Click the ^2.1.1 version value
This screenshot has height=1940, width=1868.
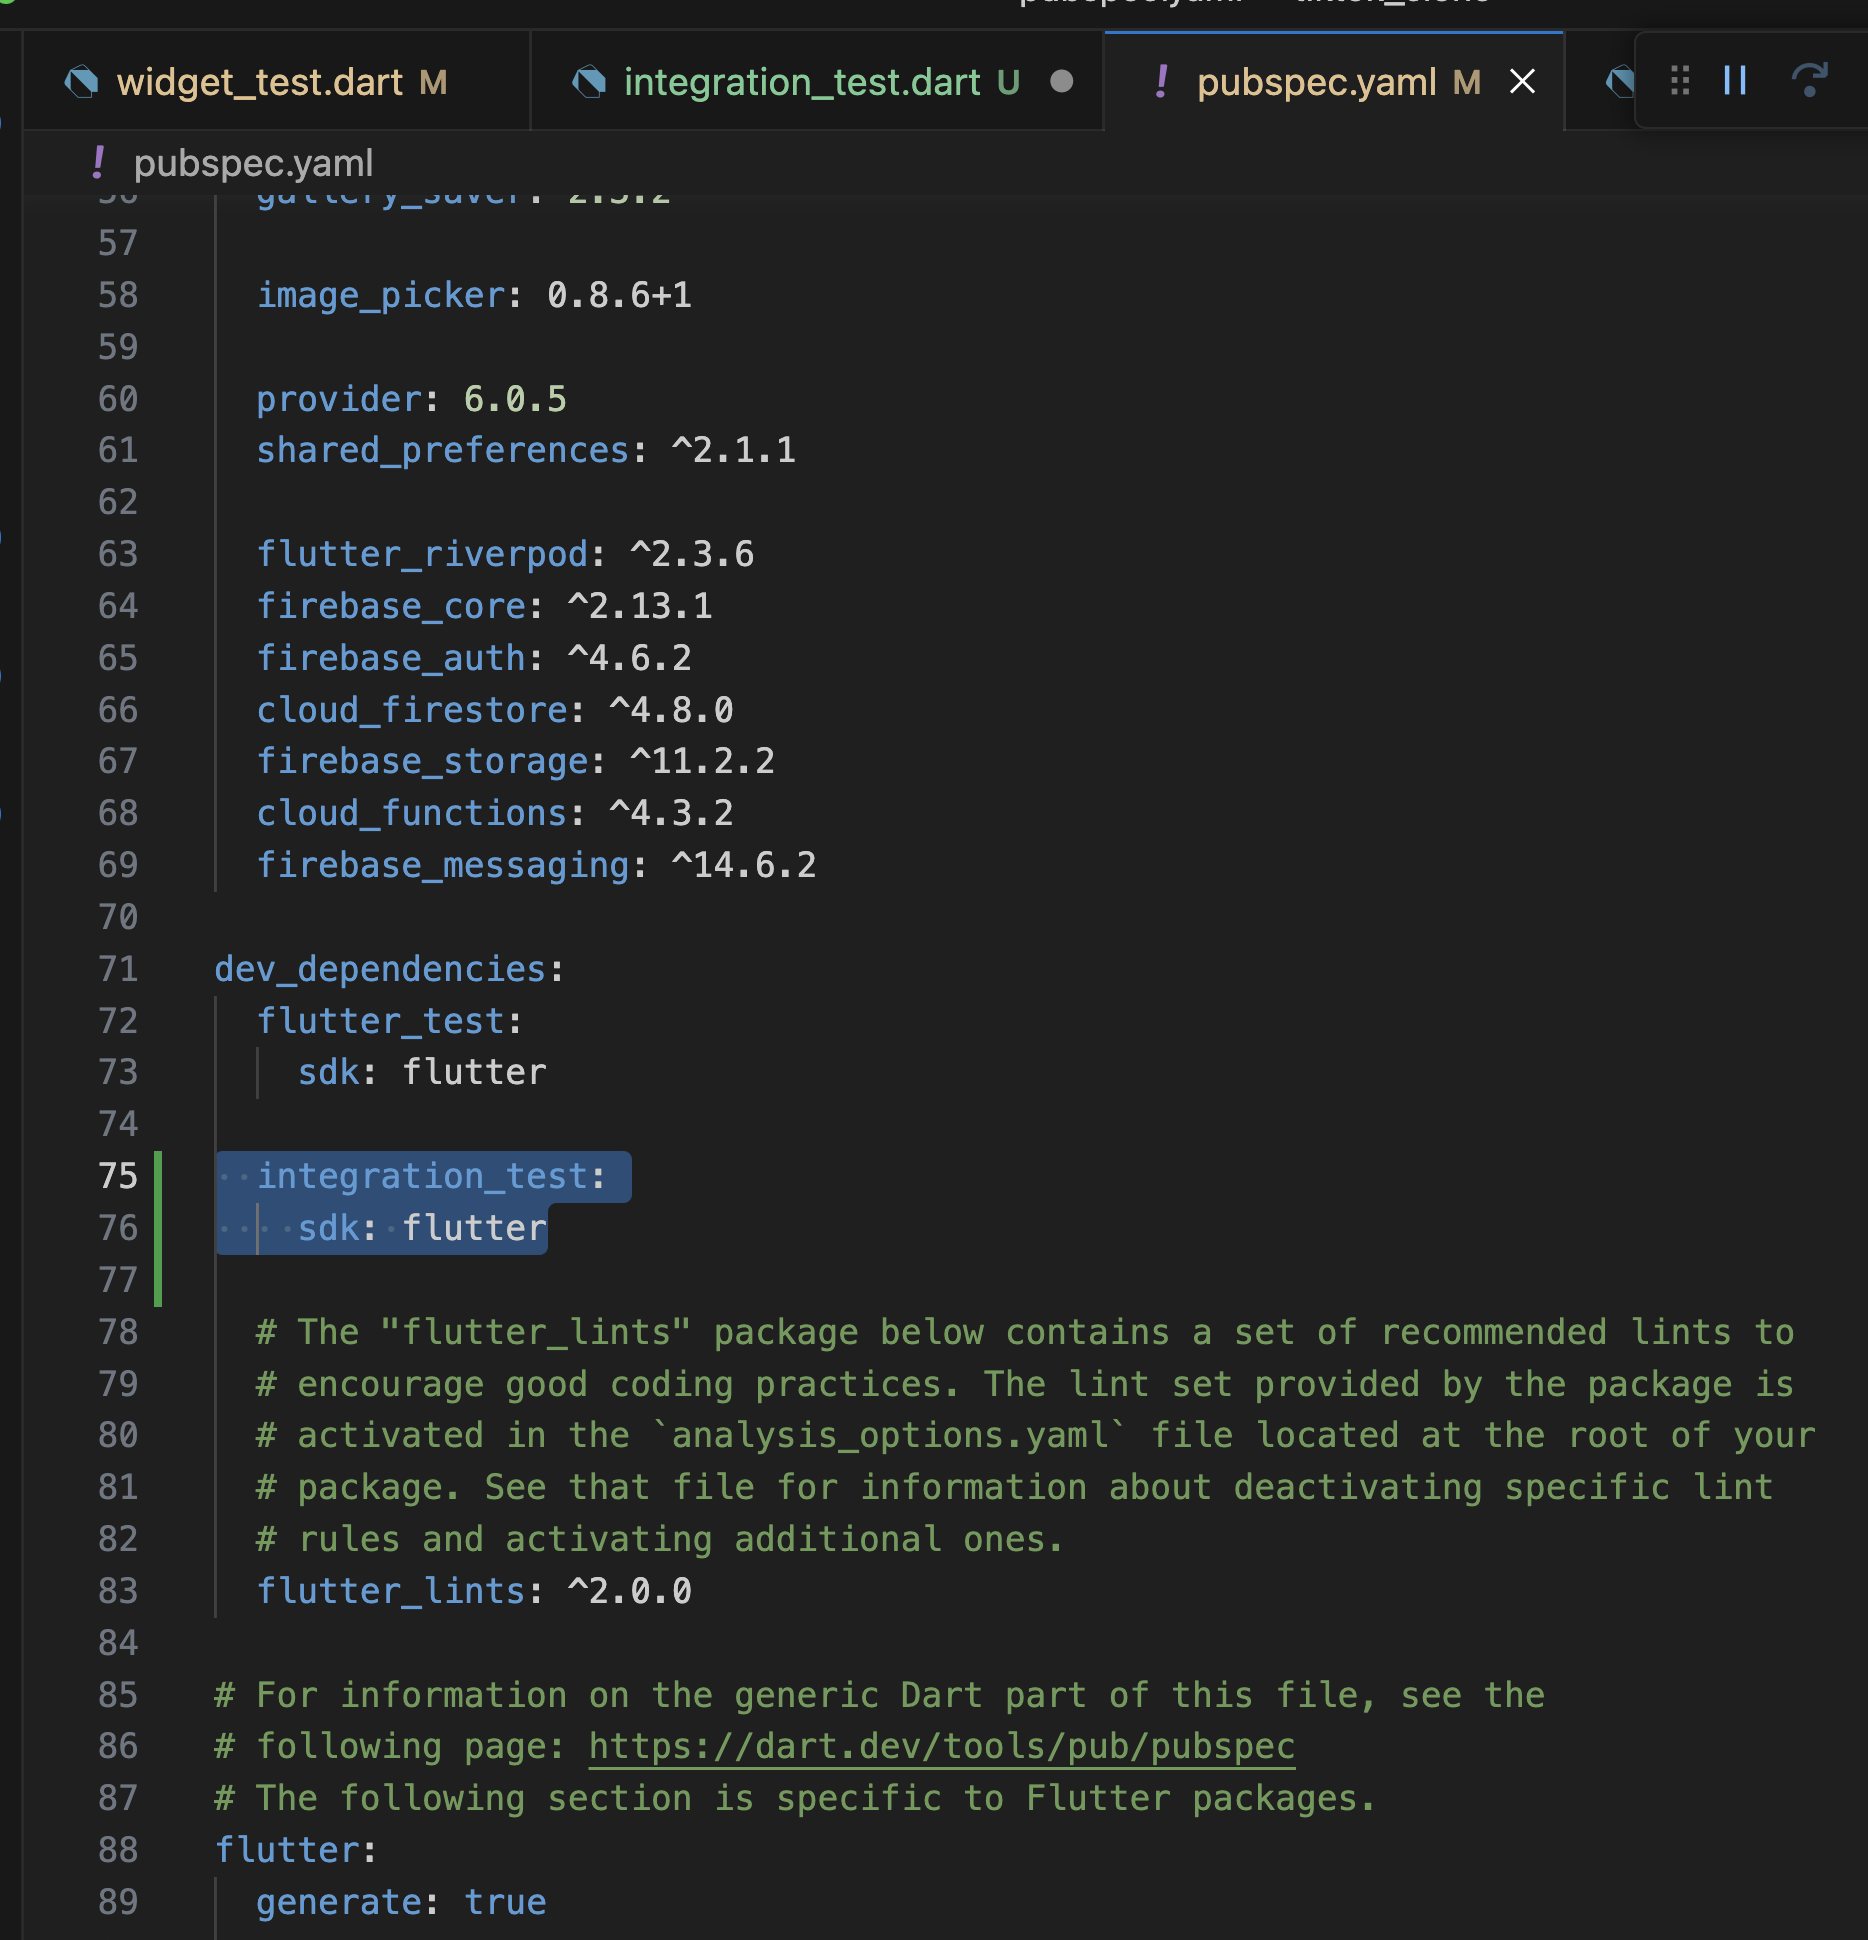tap(734, 451)
